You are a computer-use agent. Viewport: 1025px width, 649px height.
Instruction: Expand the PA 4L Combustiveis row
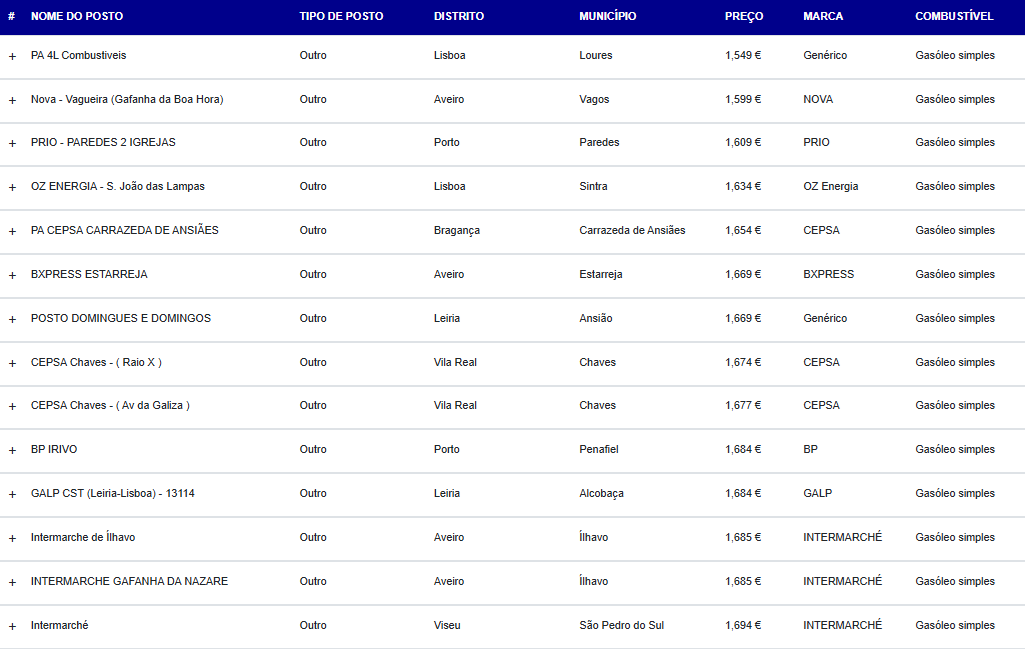pyautogui.click(x=12, y=56)
